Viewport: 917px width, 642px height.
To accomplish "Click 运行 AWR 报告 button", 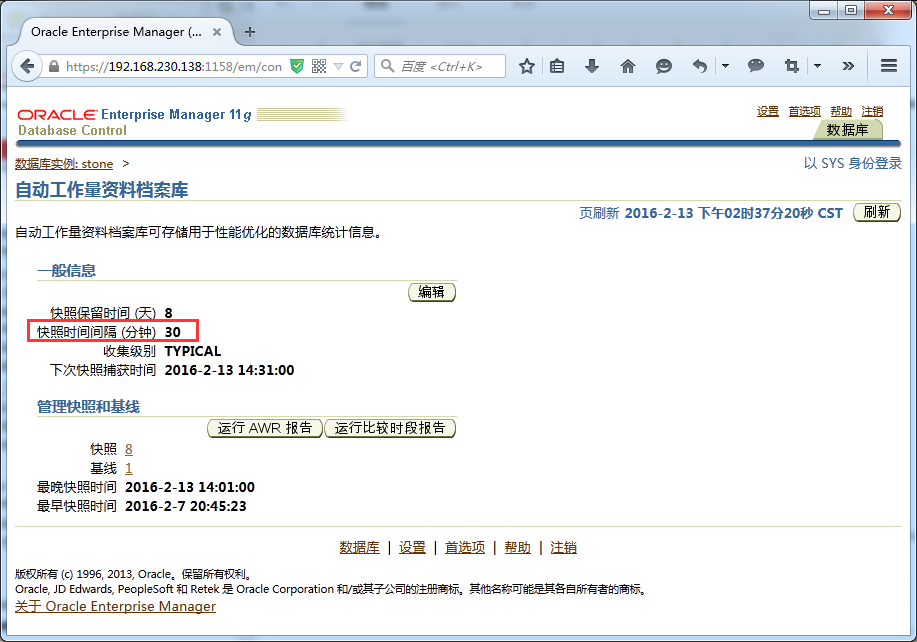I will [x=264, y=428].
